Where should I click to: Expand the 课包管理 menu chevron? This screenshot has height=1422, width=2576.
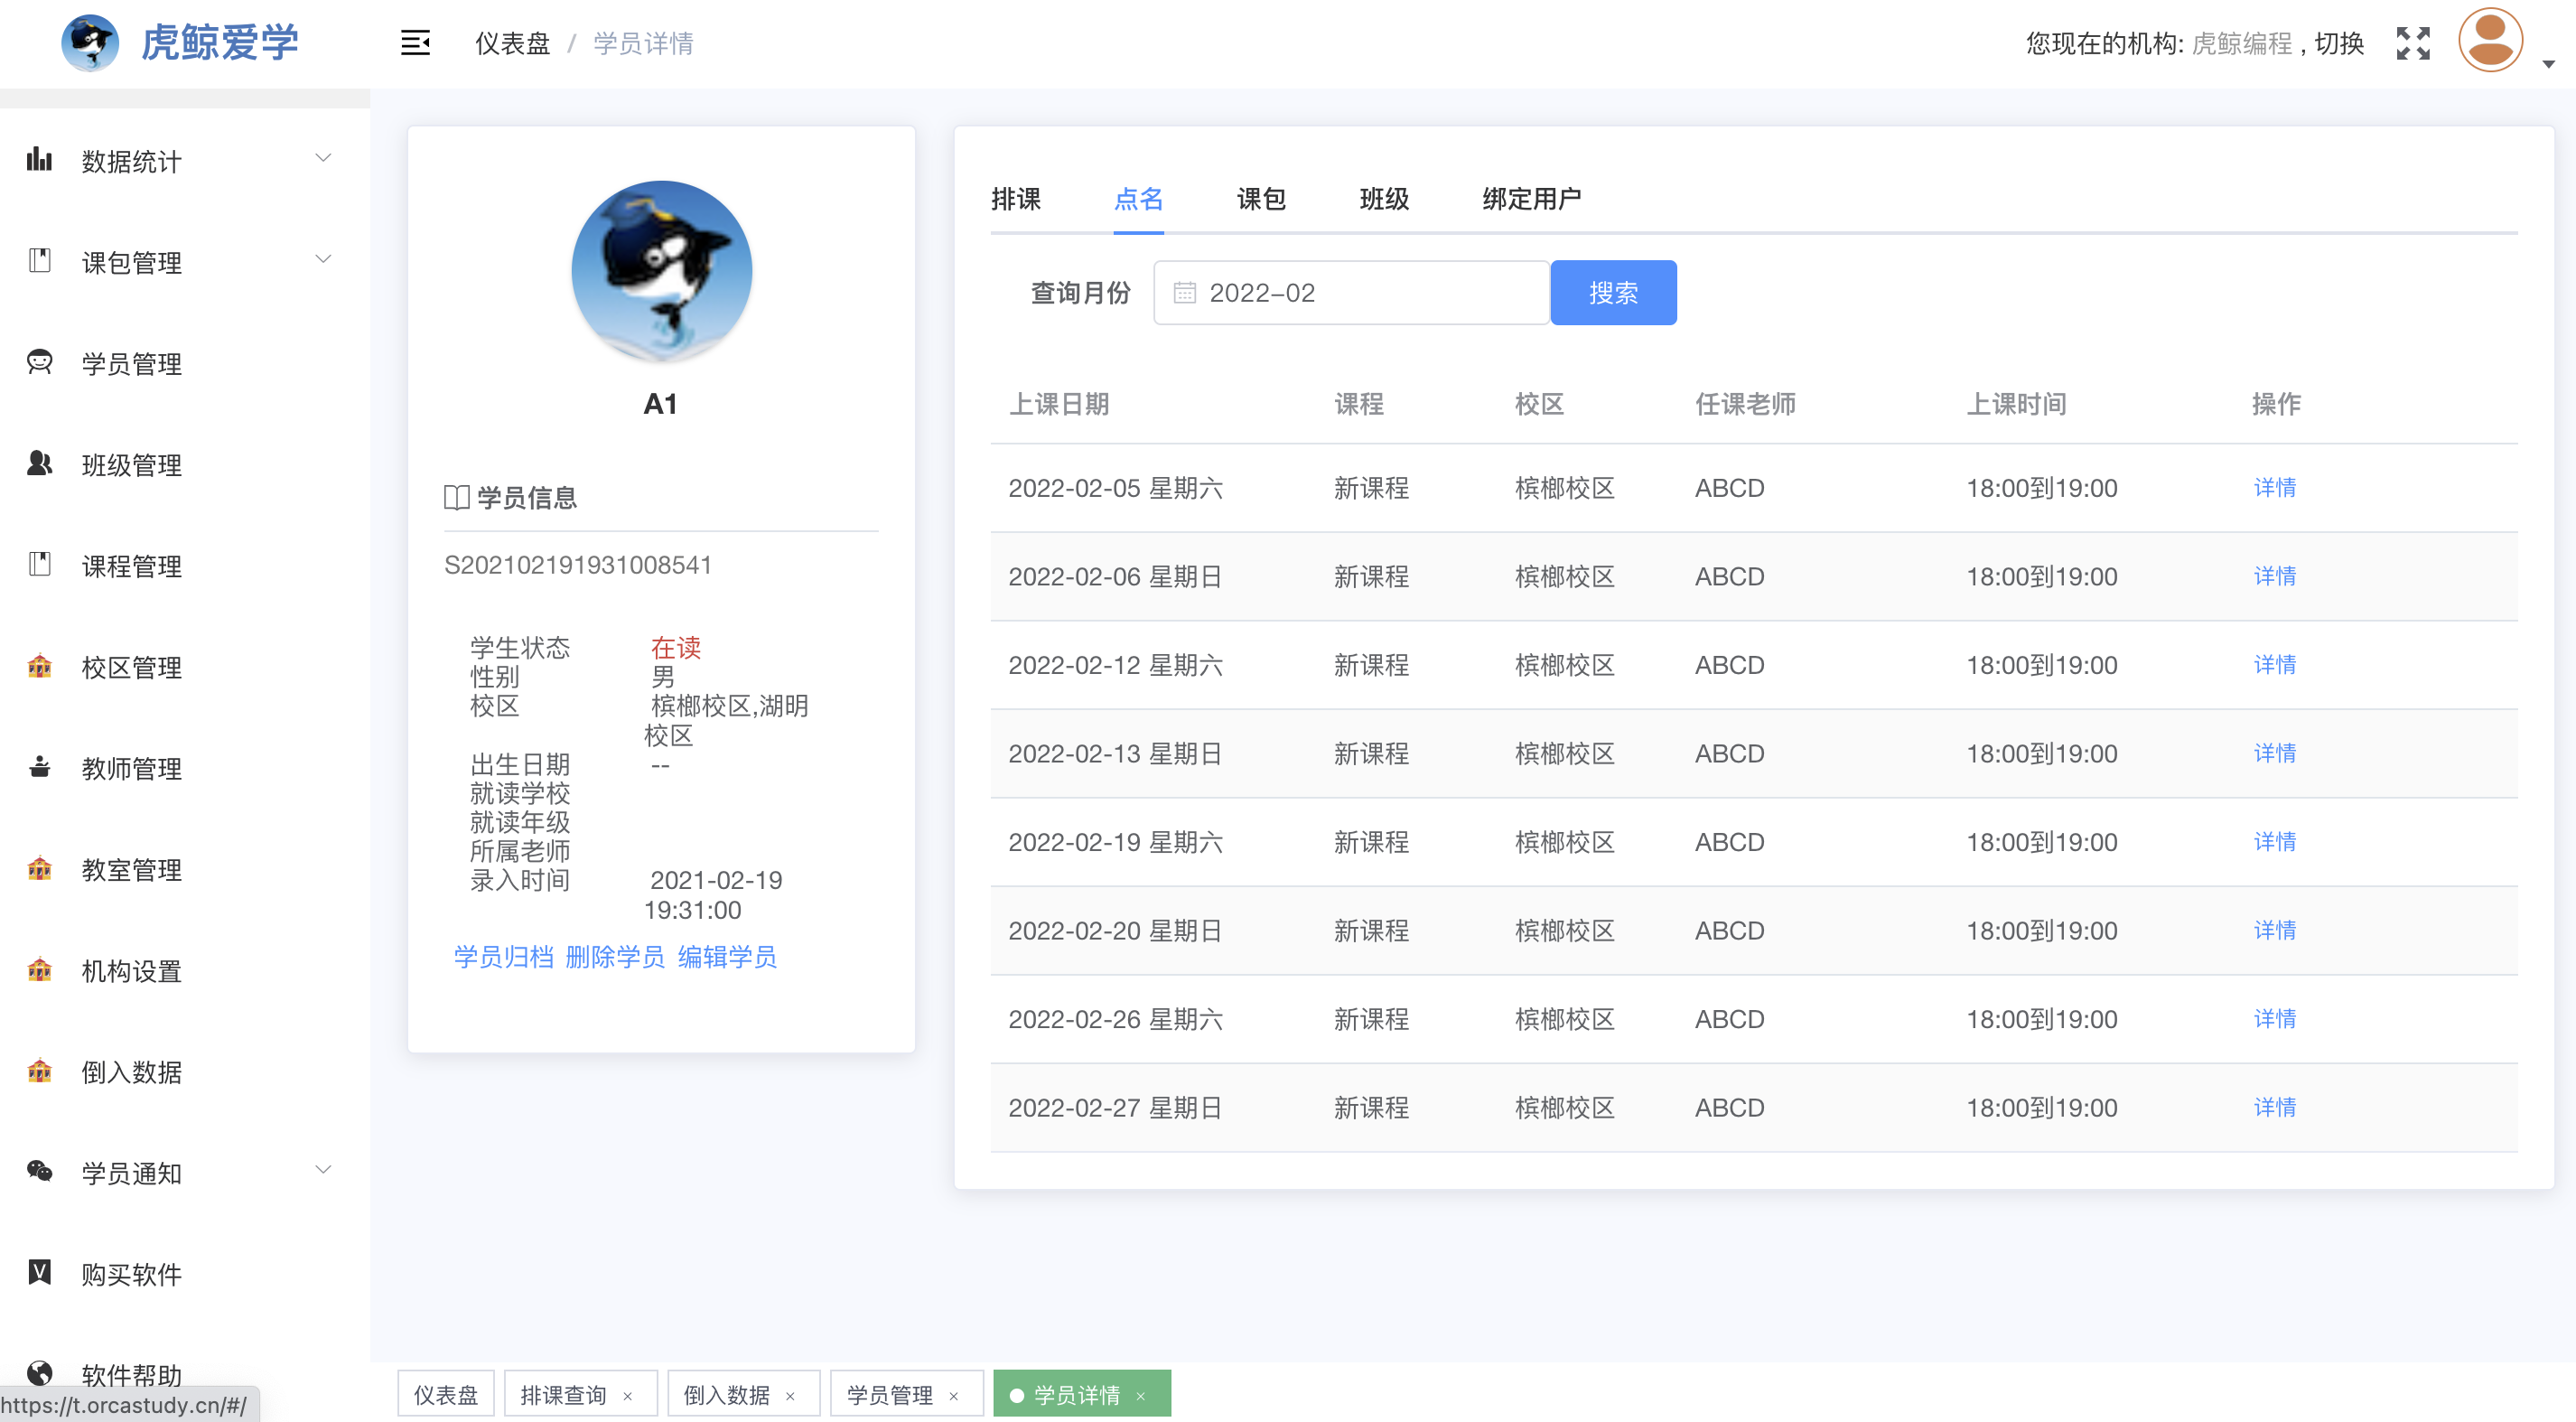[x=323, y=259]
